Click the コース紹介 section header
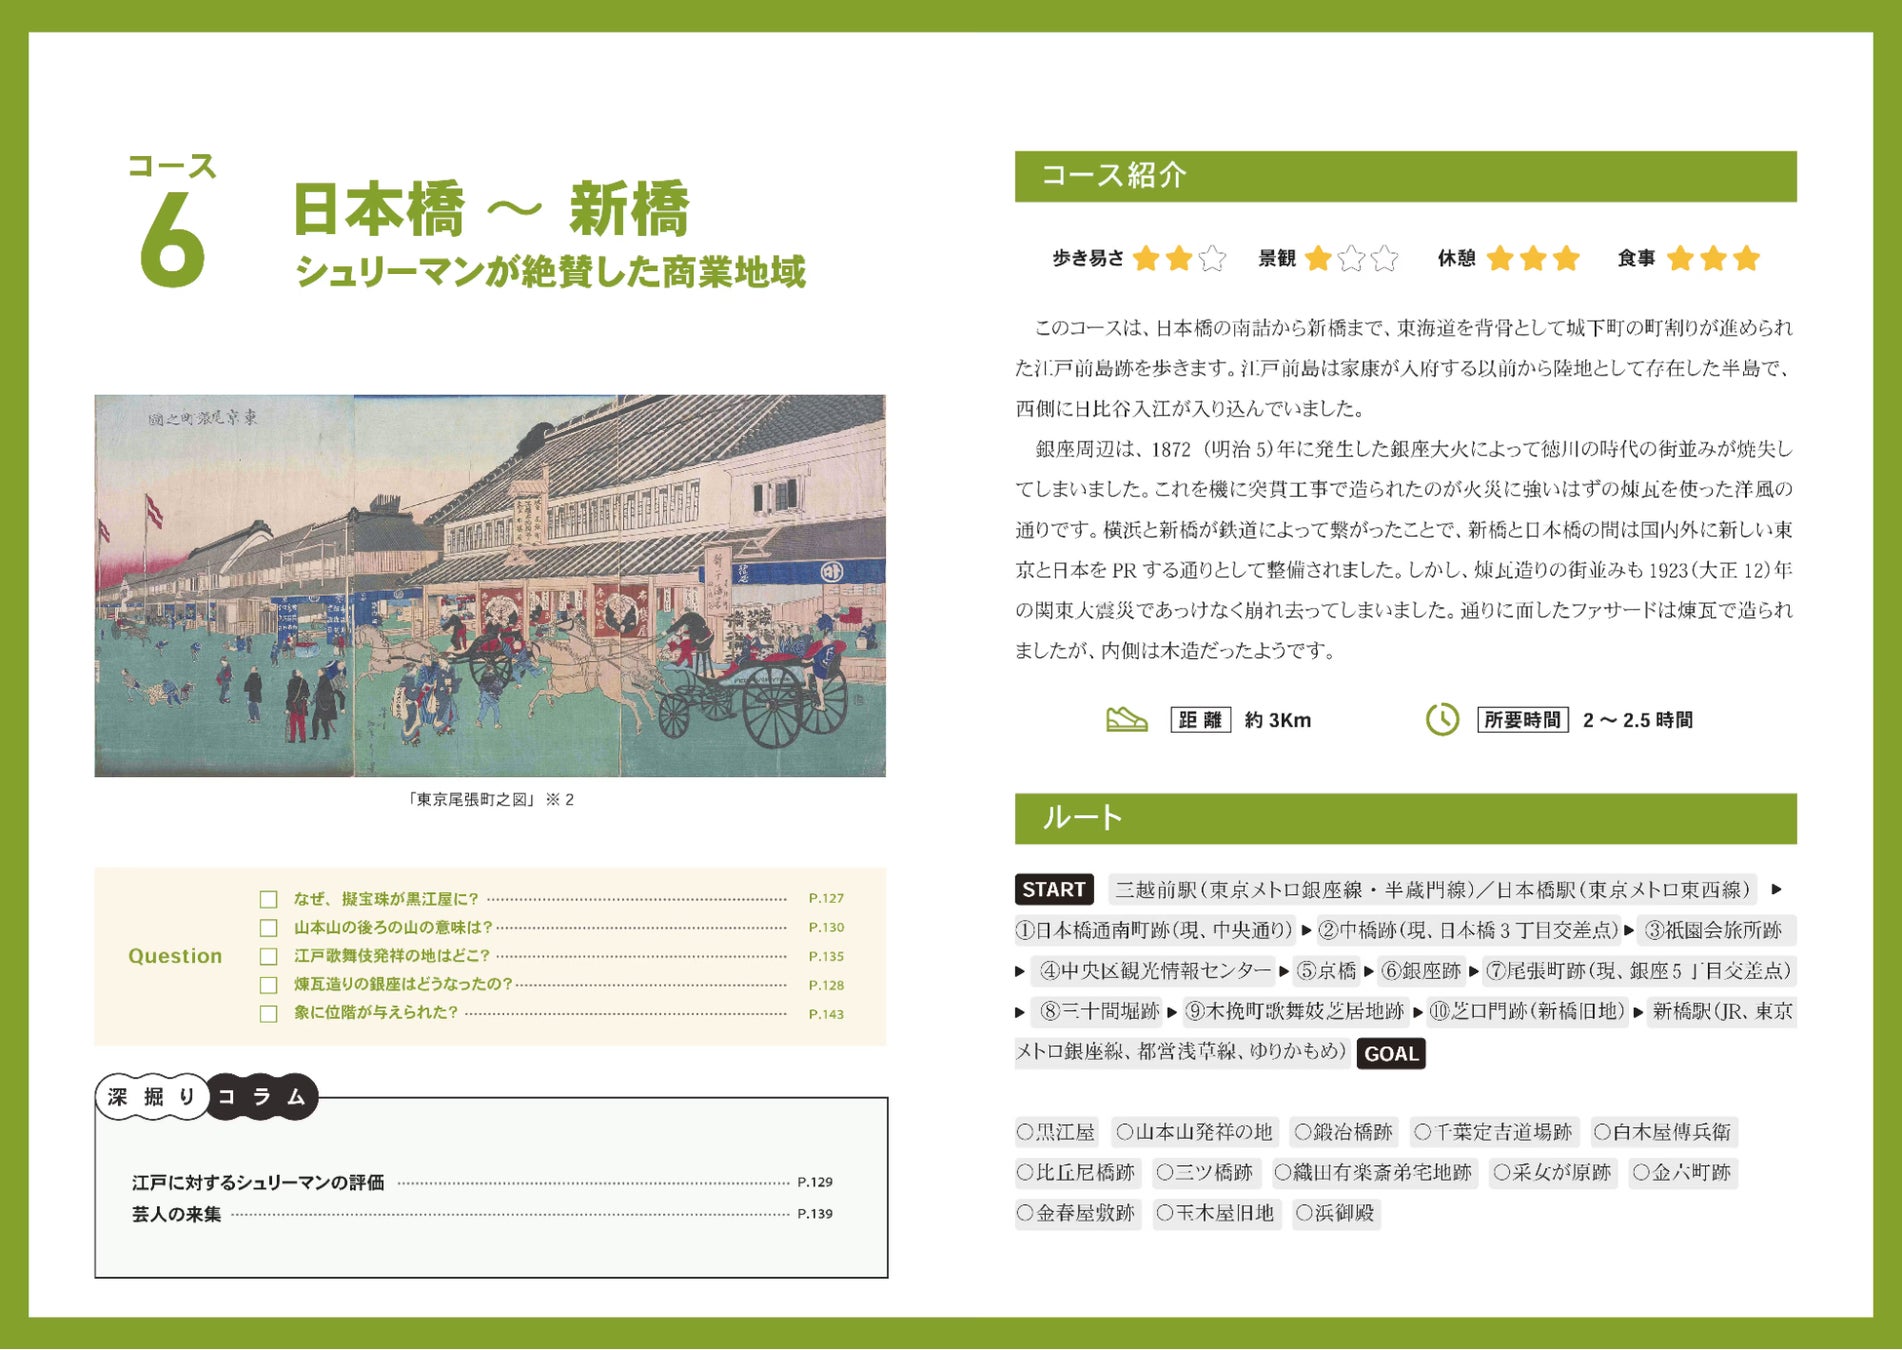Viewport: 1902px width, 1350px height. tap(1405, 176)
